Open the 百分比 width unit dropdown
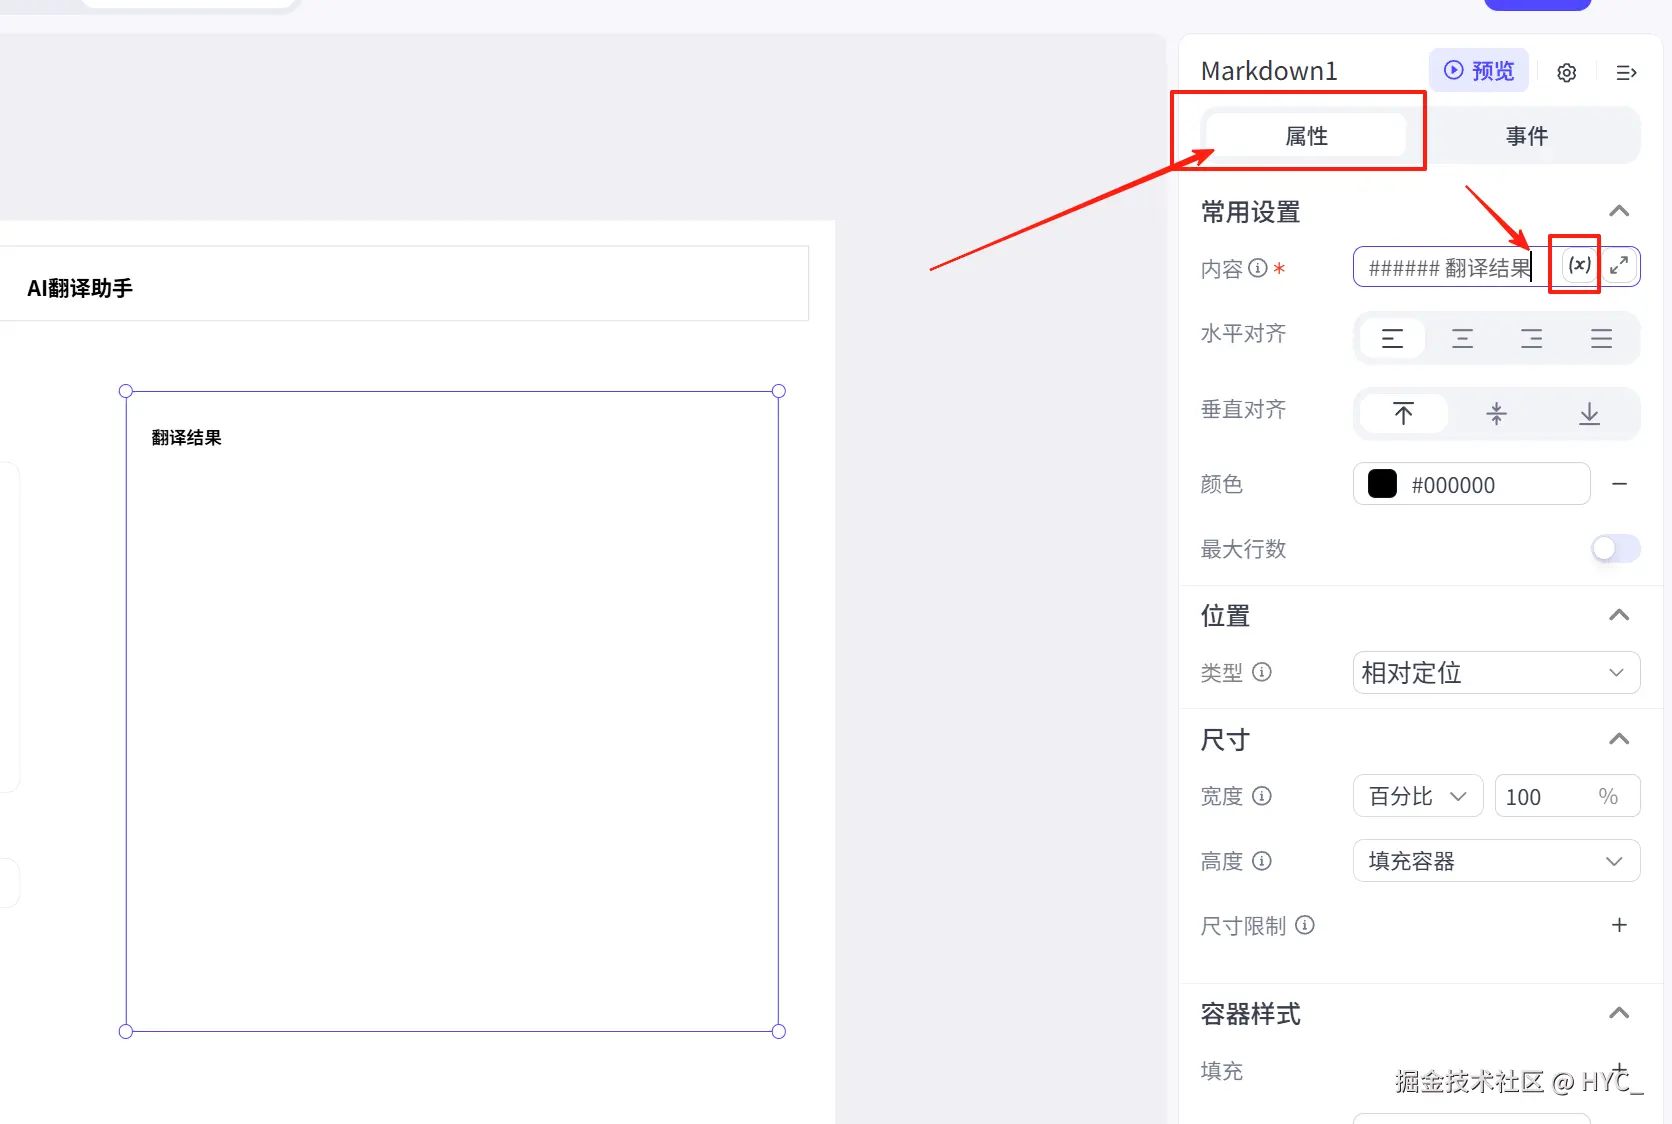 [x=1418, y=796]
